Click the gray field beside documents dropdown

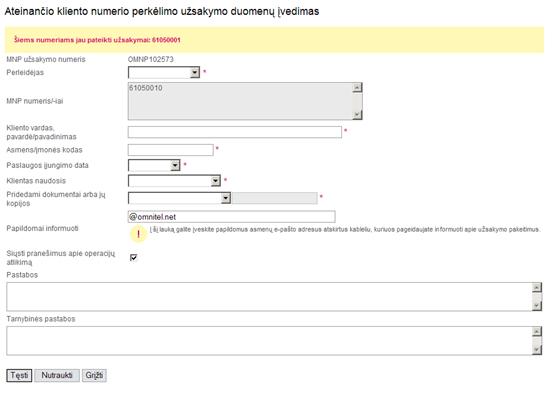[275, 198]
